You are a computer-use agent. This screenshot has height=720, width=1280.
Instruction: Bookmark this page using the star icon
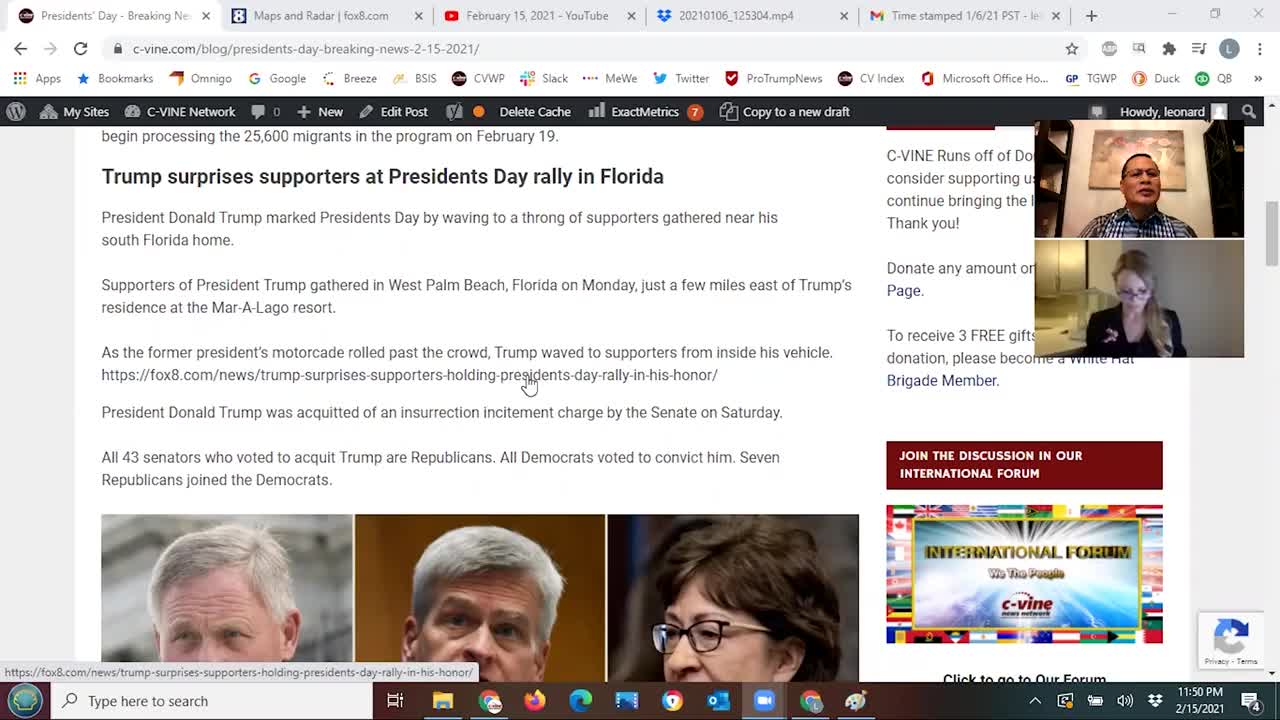(1072, 48)
